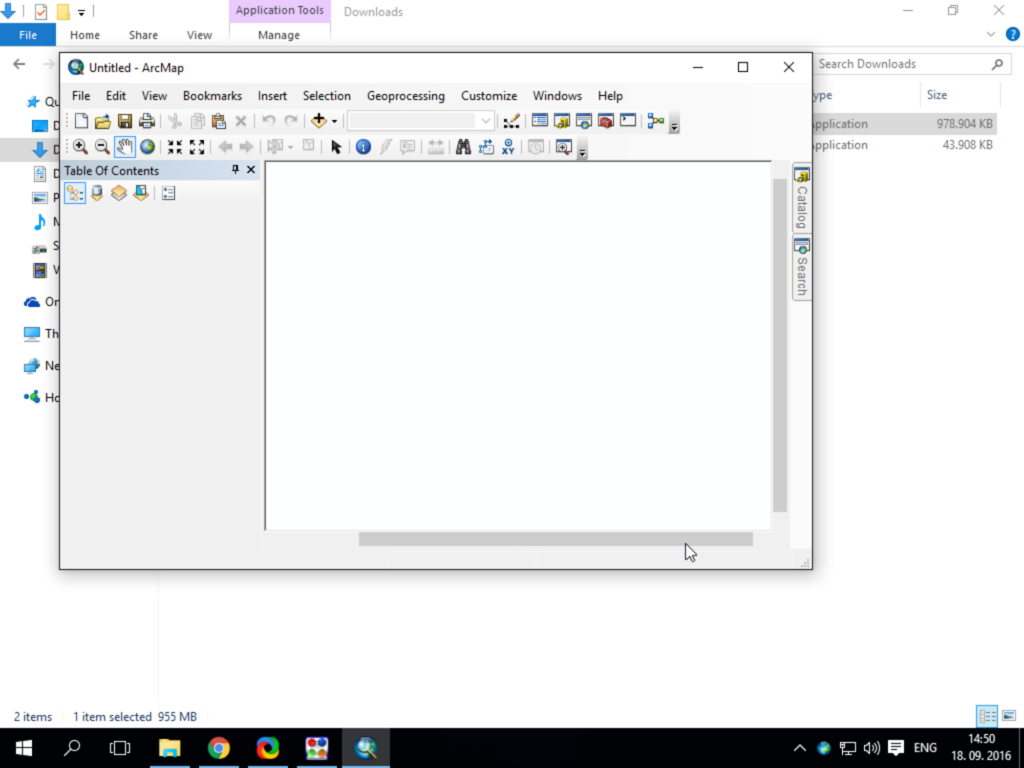Open the Find binoculars tool
The height and width of the screenshot is (768, 1024).
click(x=463, y=147)
